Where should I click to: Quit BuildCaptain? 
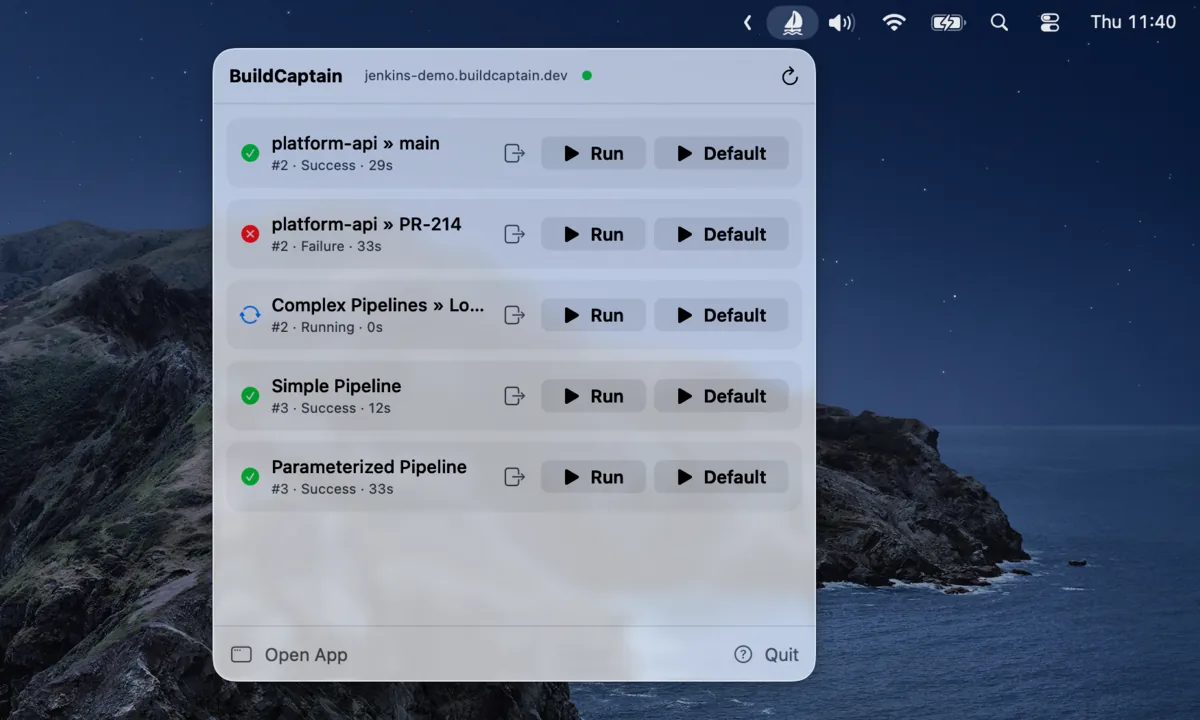coord(782,655)
